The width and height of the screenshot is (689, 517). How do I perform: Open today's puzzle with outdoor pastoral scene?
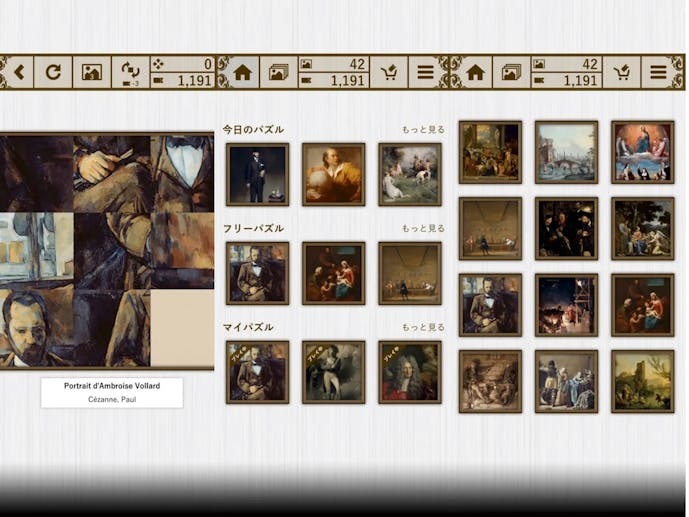pyautogui.click(x=410, y=174)
